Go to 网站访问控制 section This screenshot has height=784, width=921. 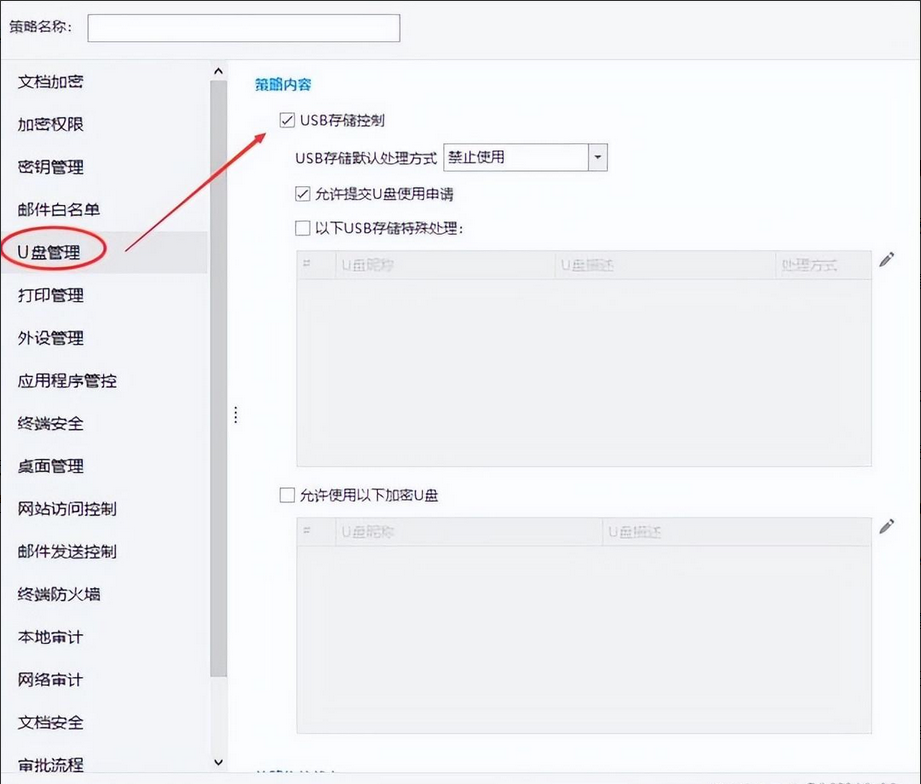point(67,509)
